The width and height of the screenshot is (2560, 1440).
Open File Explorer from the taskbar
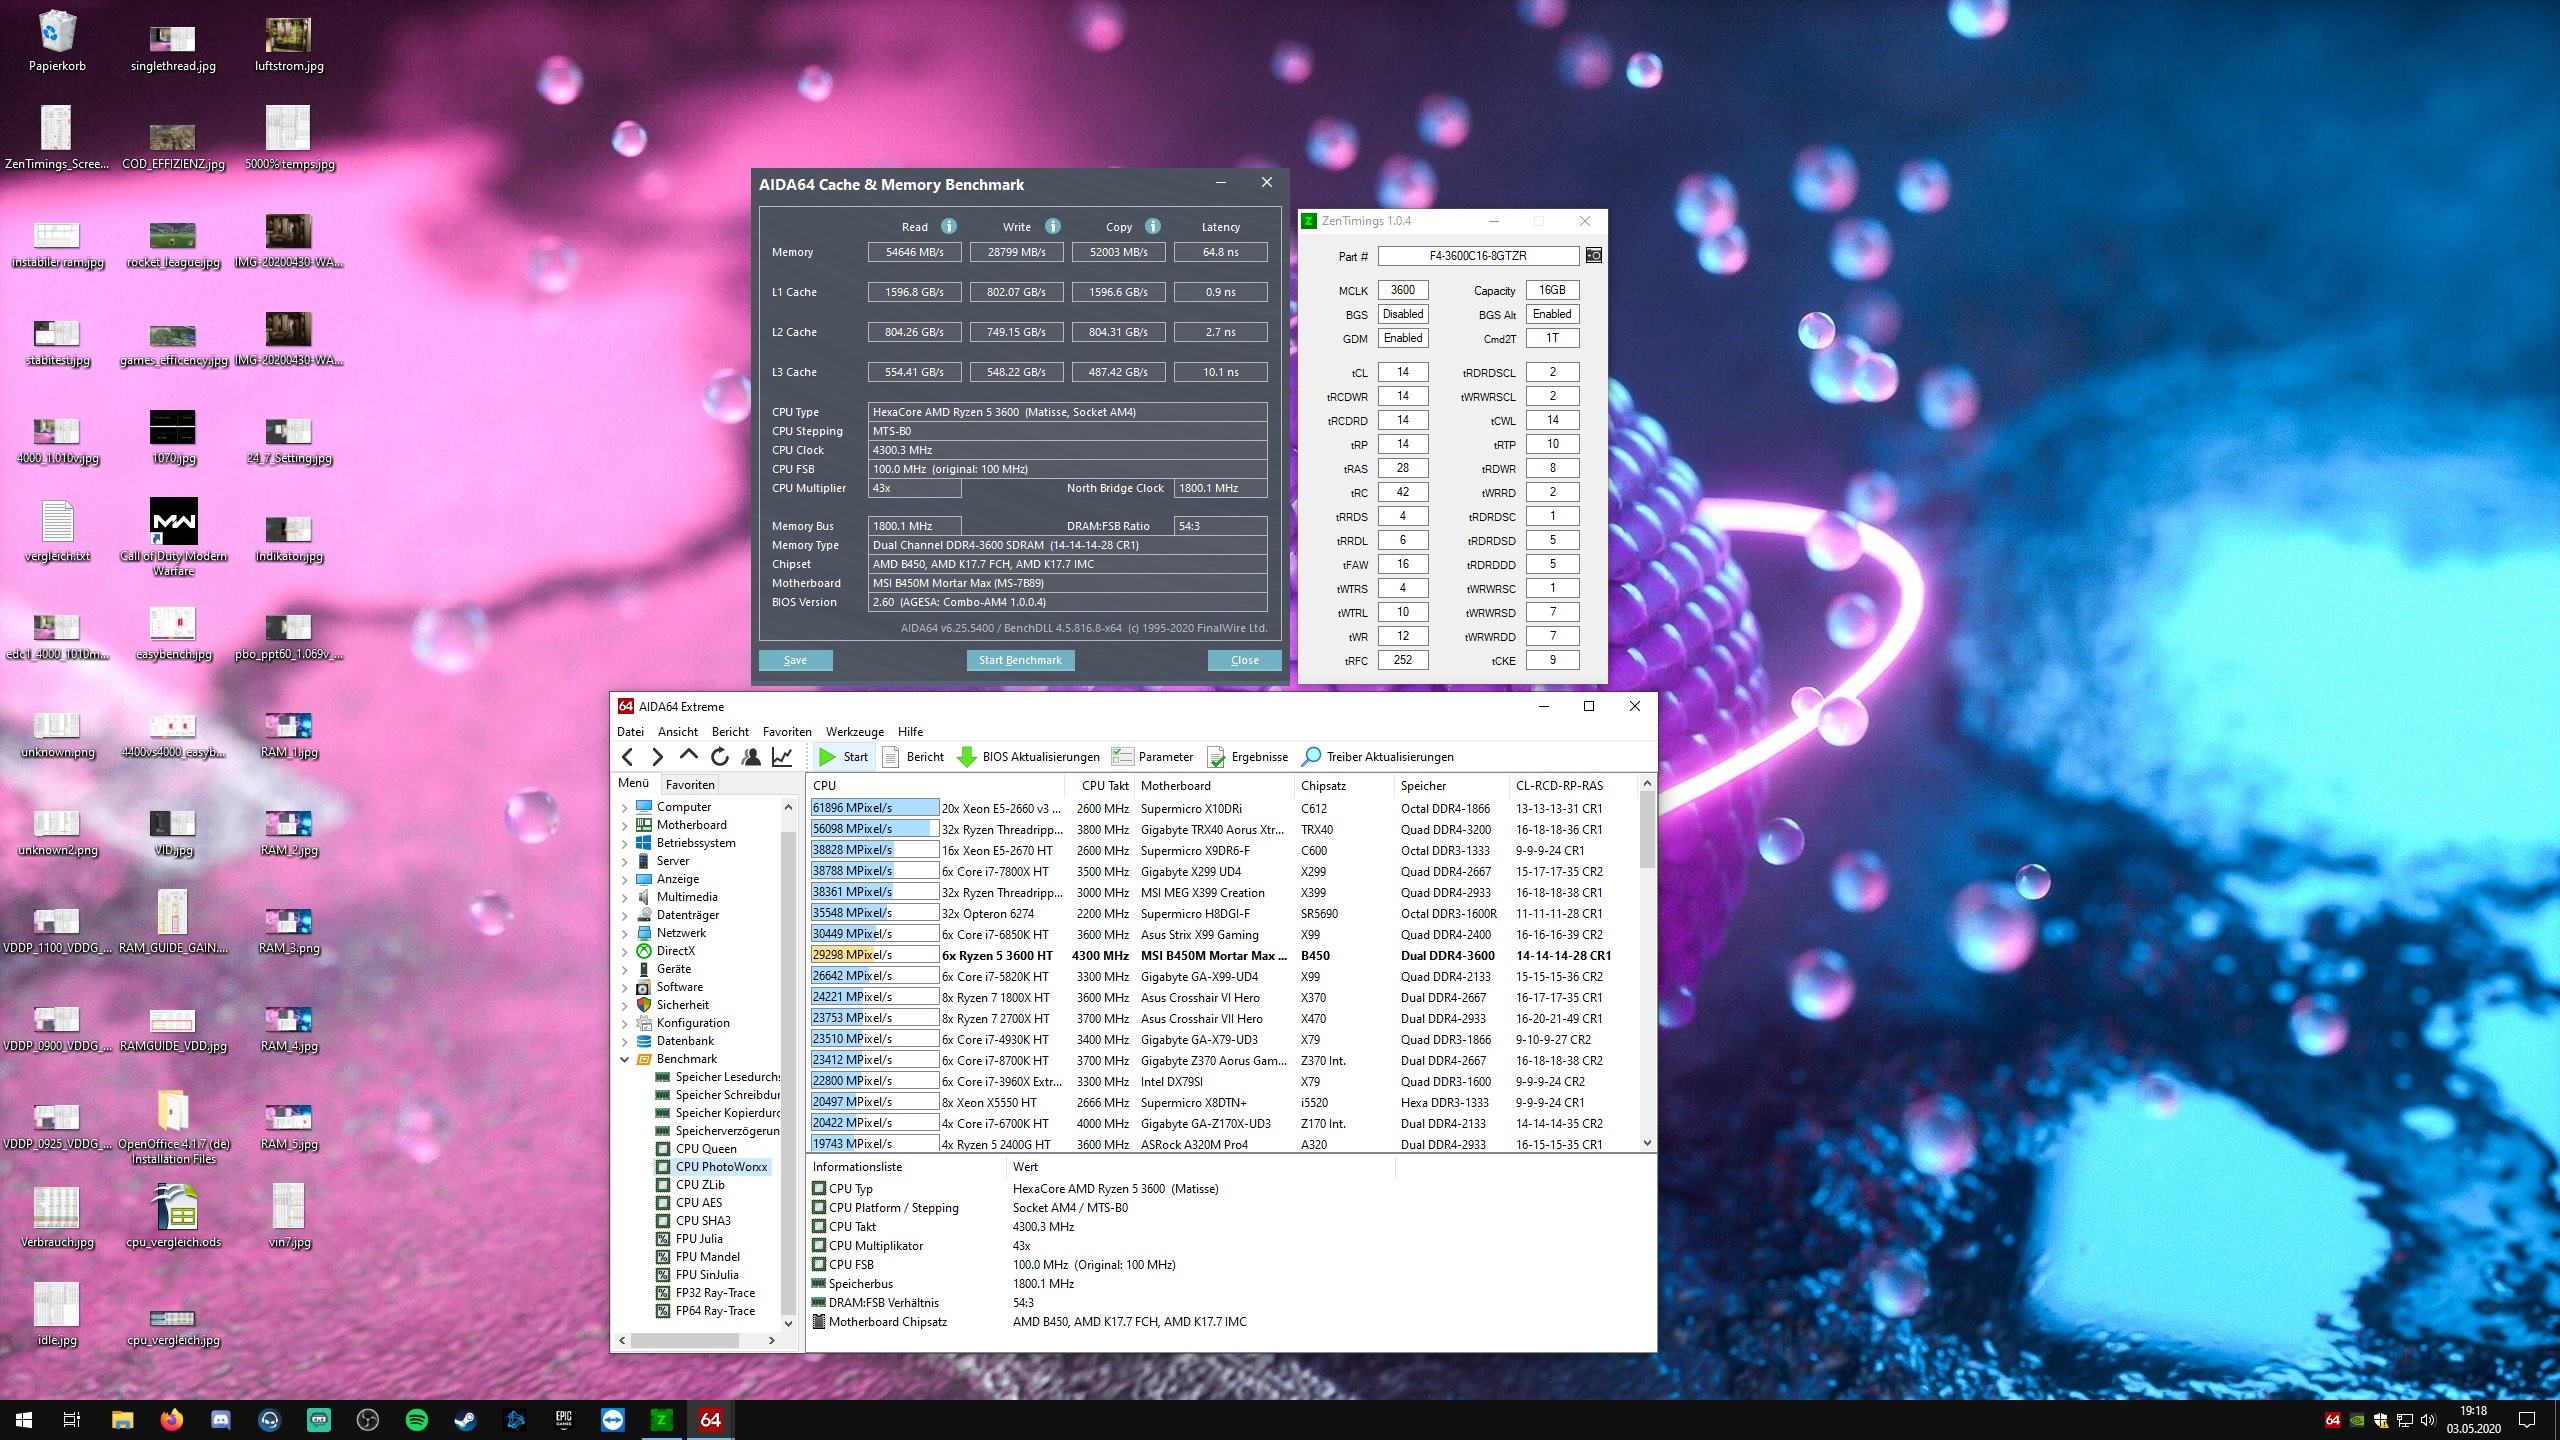(x=122, y=1420)
